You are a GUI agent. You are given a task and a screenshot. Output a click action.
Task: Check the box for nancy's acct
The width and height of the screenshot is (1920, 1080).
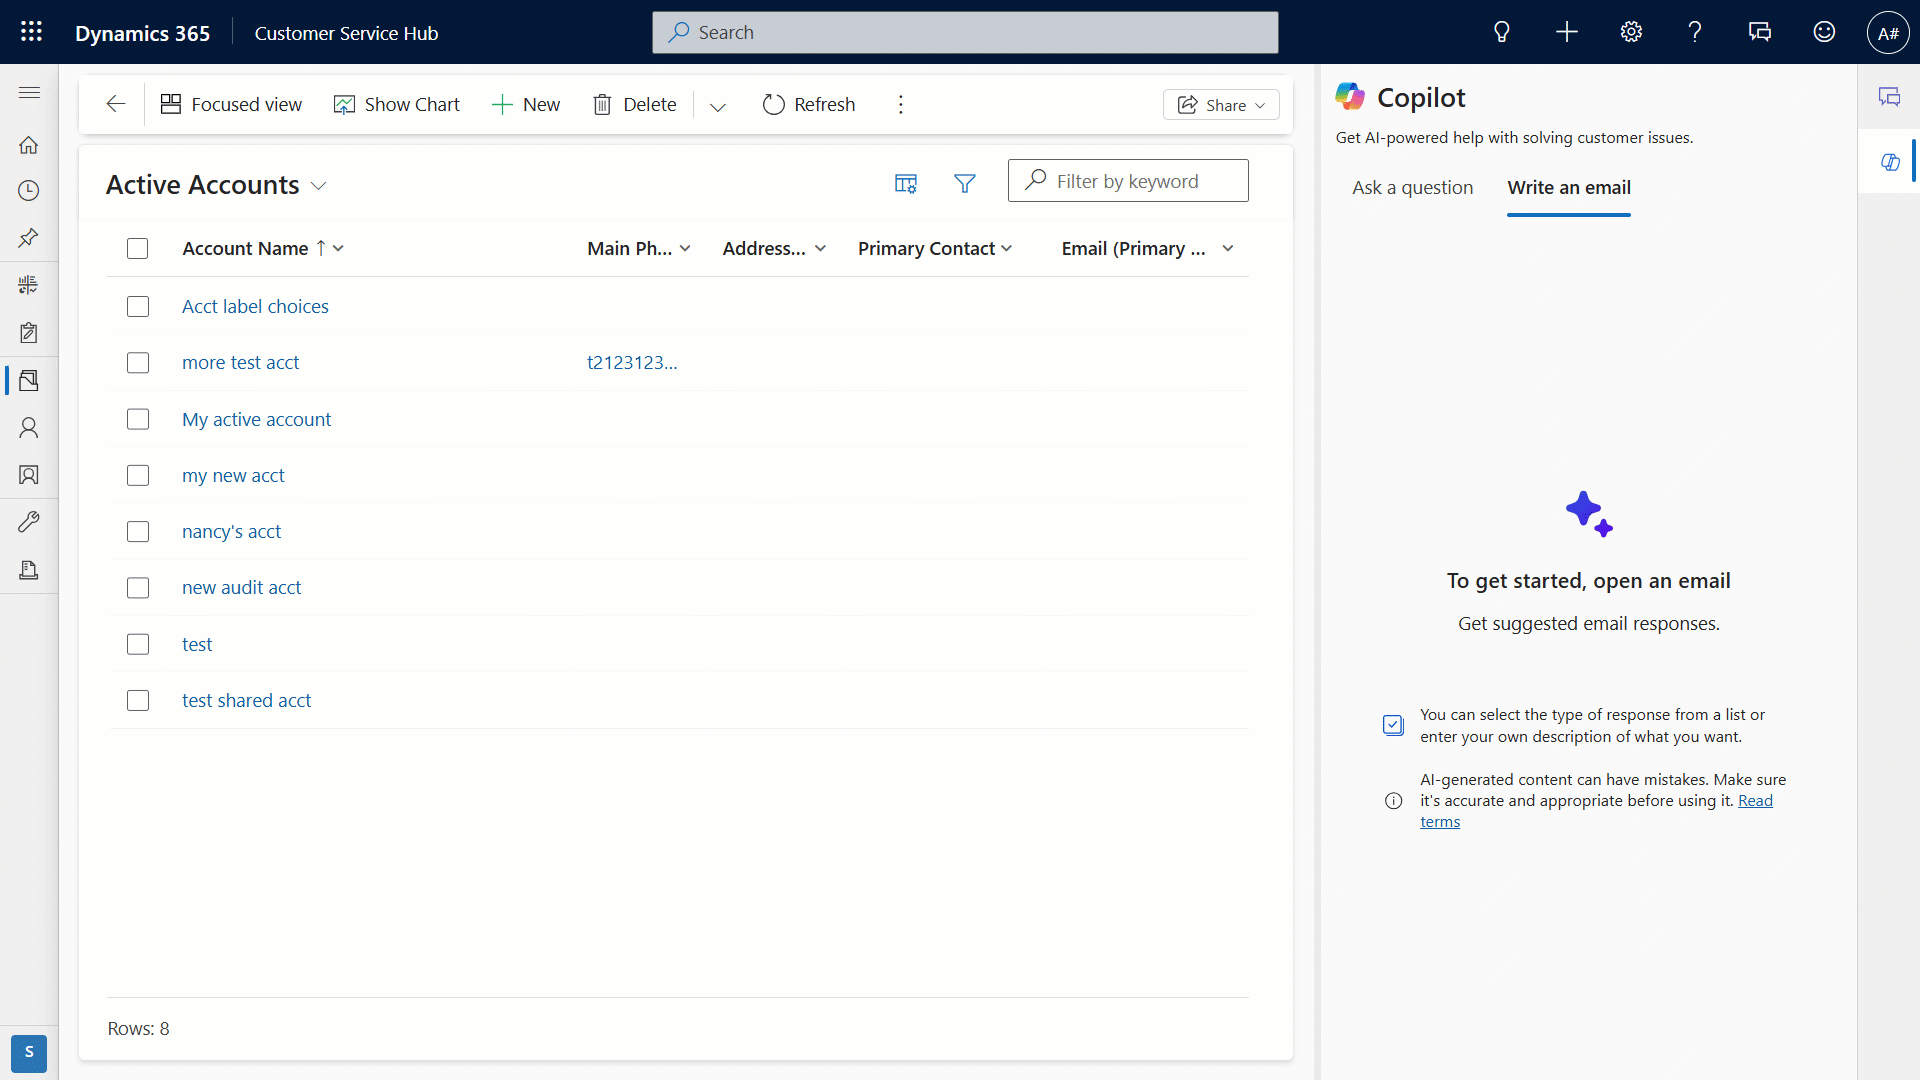pyautogui.click(x=138, y=532)
